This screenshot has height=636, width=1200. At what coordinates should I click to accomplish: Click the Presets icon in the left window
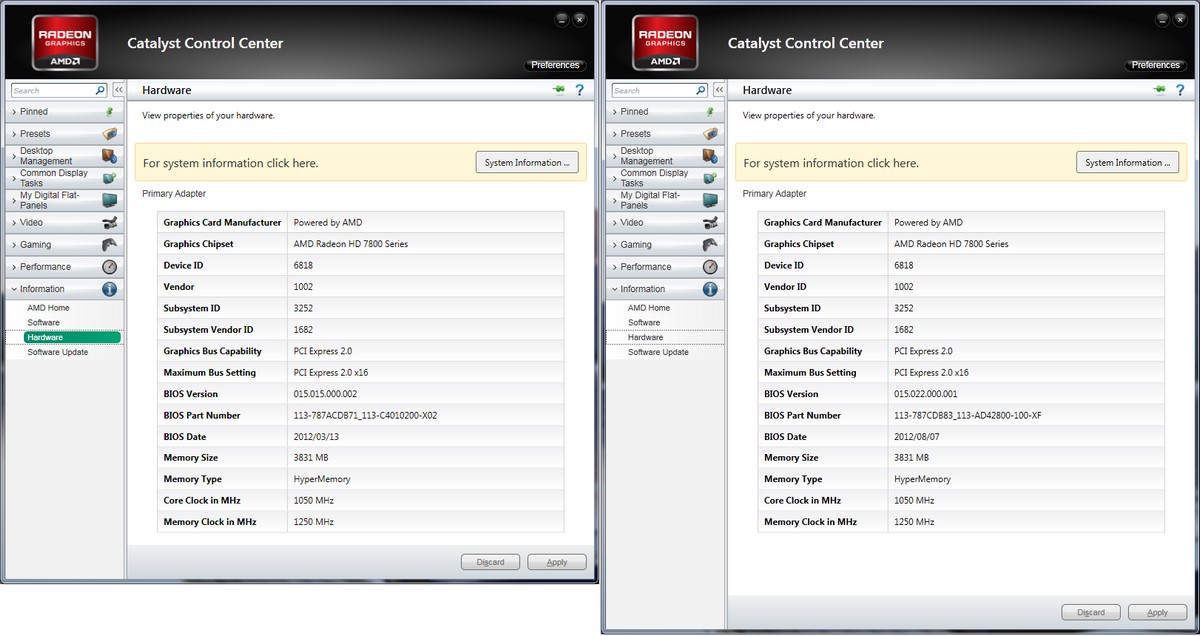[x=110, y=134]
